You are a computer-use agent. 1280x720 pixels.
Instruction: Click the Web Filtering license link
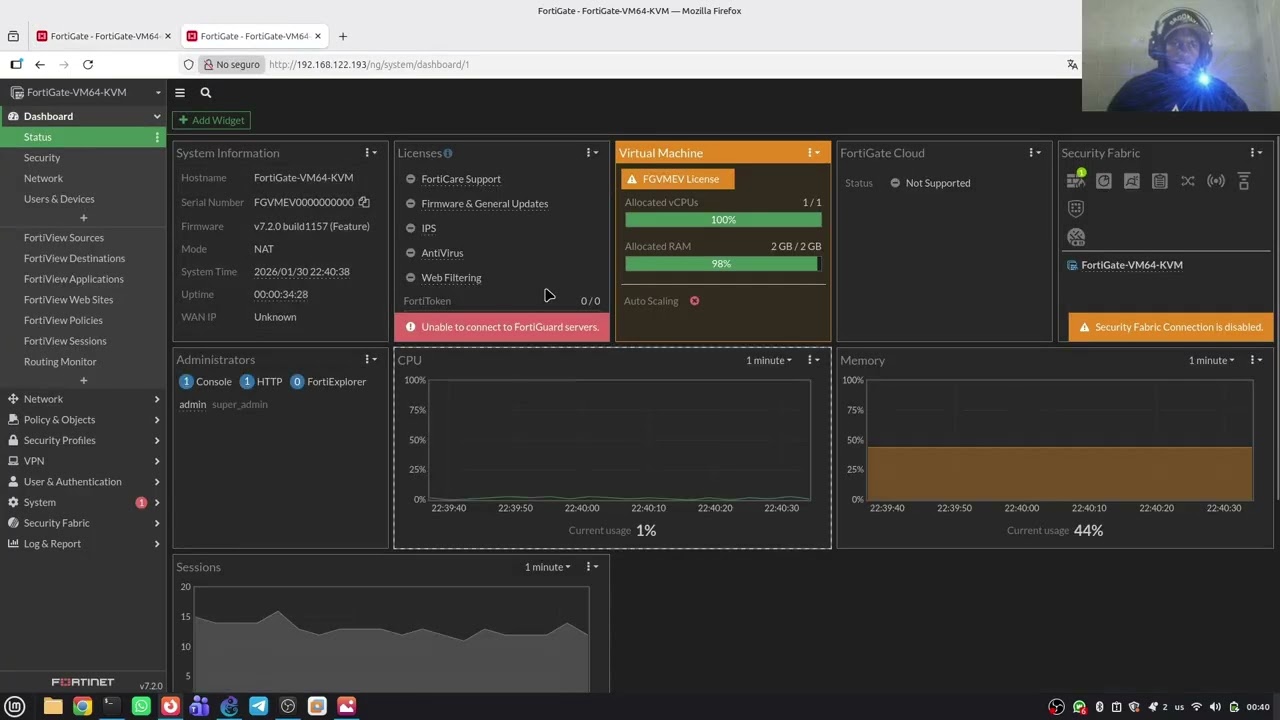[x=451, y=278]
